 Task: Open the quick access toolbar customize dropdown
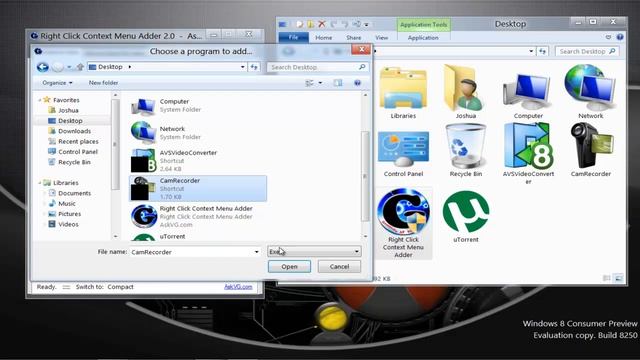366,24
